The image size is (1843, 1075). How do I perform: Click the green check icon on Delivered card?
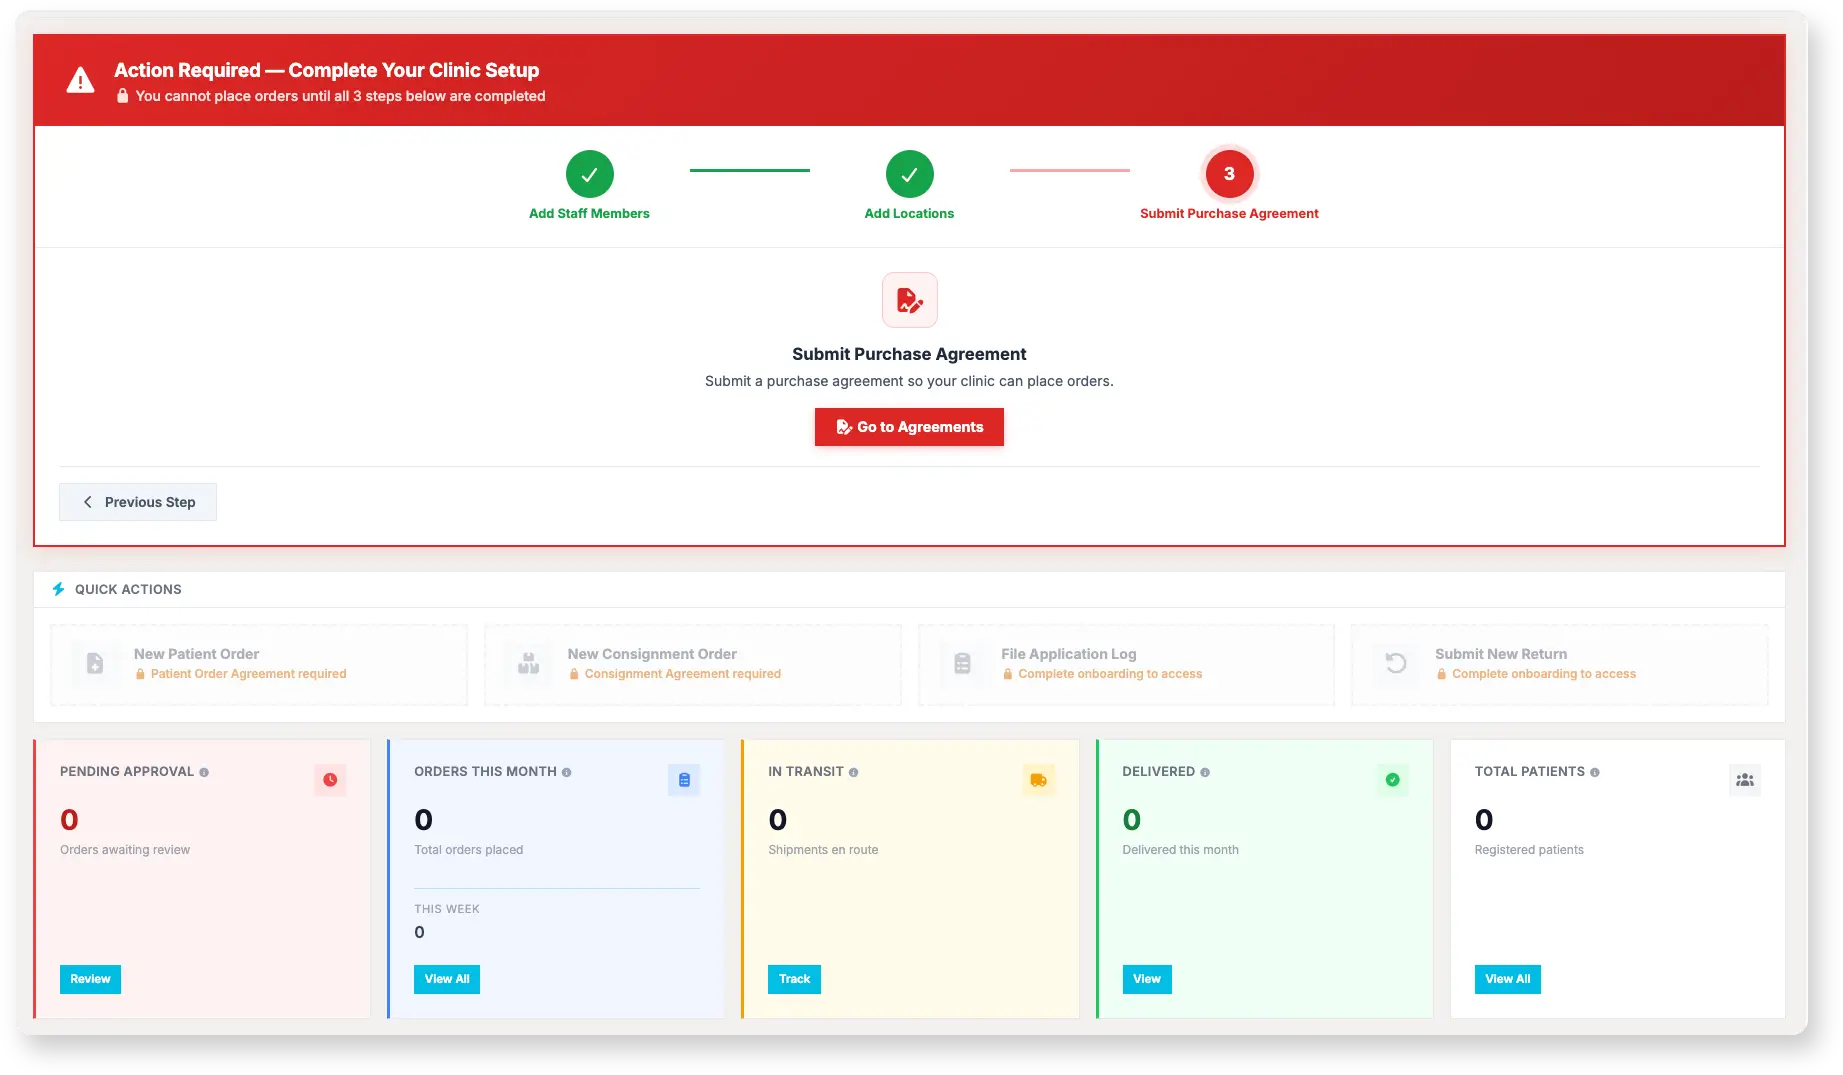click(1392, 780)
